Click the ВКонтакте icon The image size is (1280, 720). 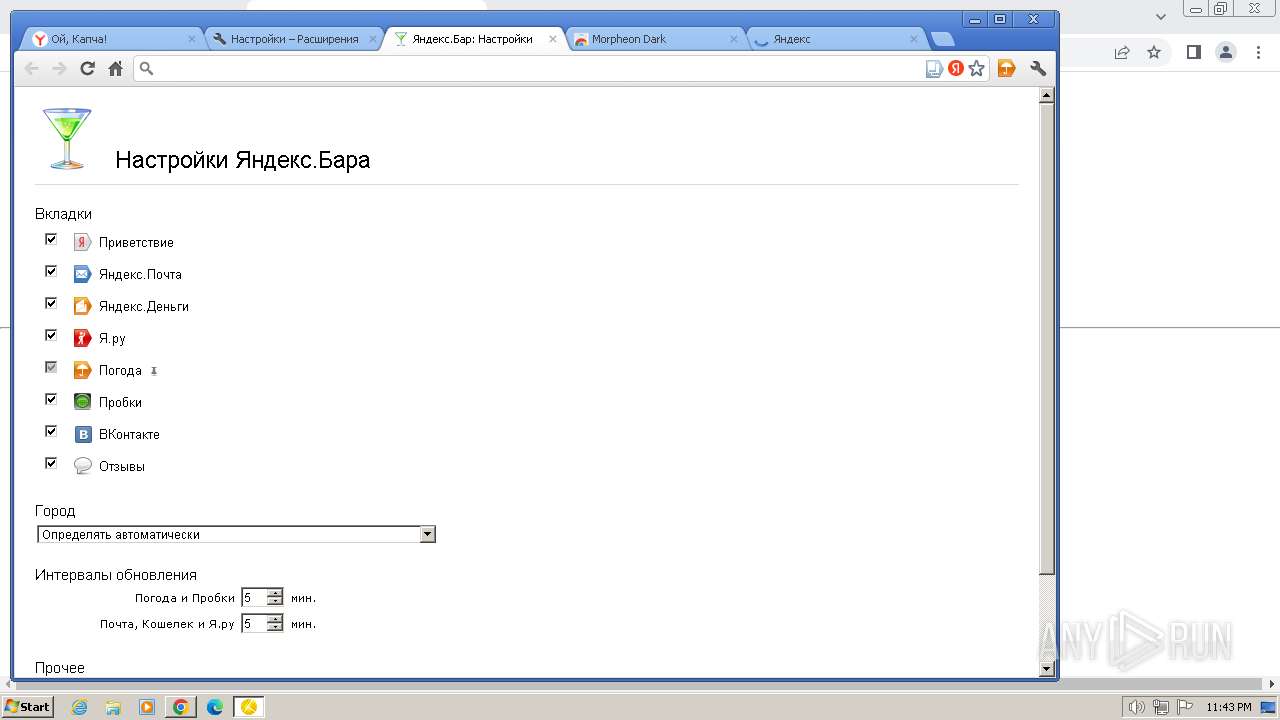click(x=82, y=434)
